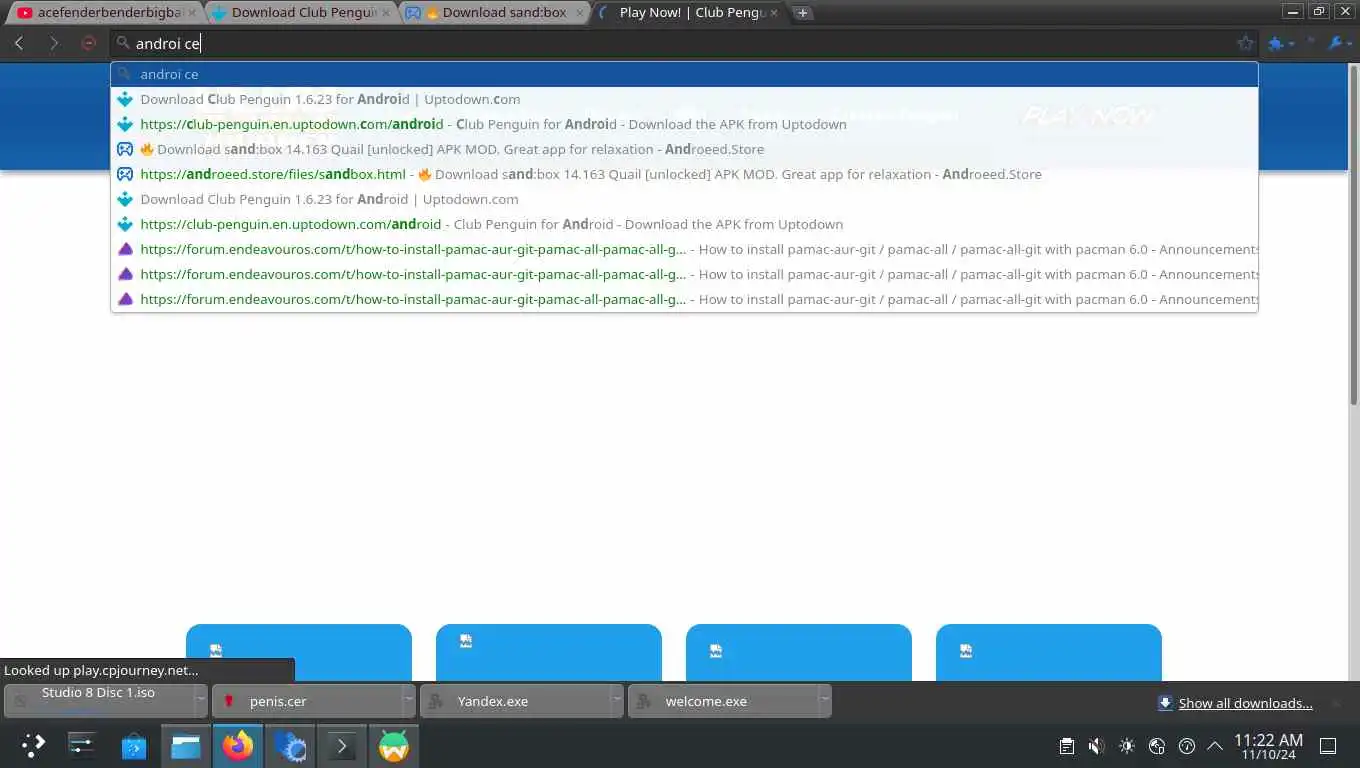Stop the page from loading
The image size is (1360, 768).
click(x=89, y=43)
